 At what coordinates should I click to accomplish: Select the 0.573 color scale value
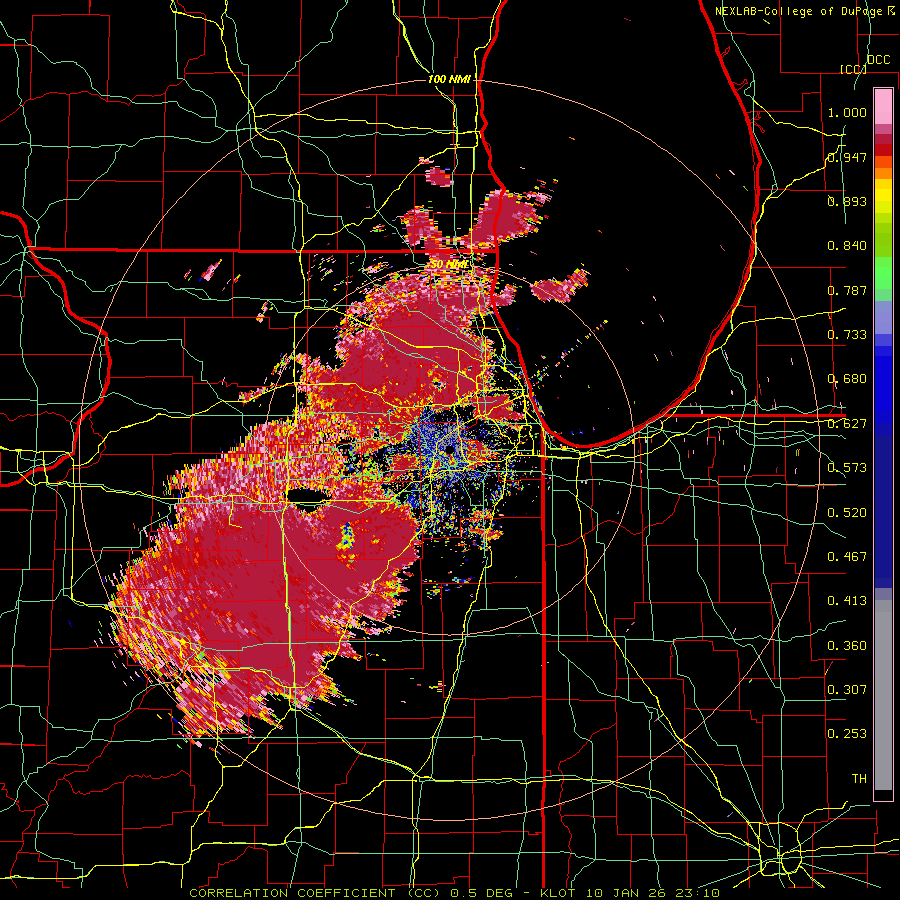pos(847,468)
